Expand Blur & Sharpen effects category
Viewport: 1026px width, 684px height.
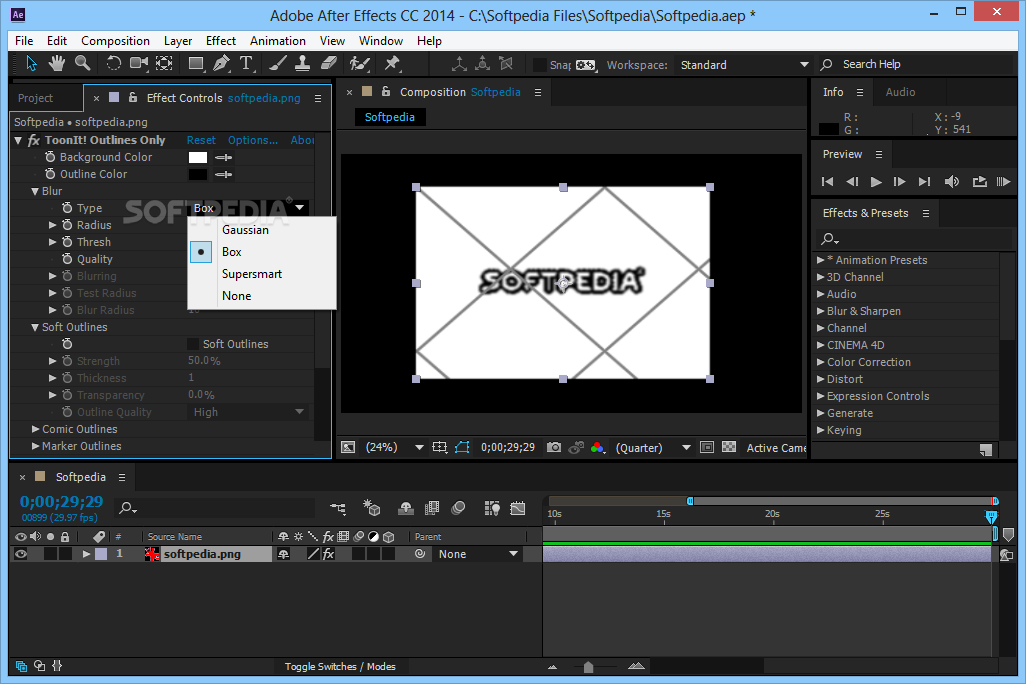click(821, 312)
